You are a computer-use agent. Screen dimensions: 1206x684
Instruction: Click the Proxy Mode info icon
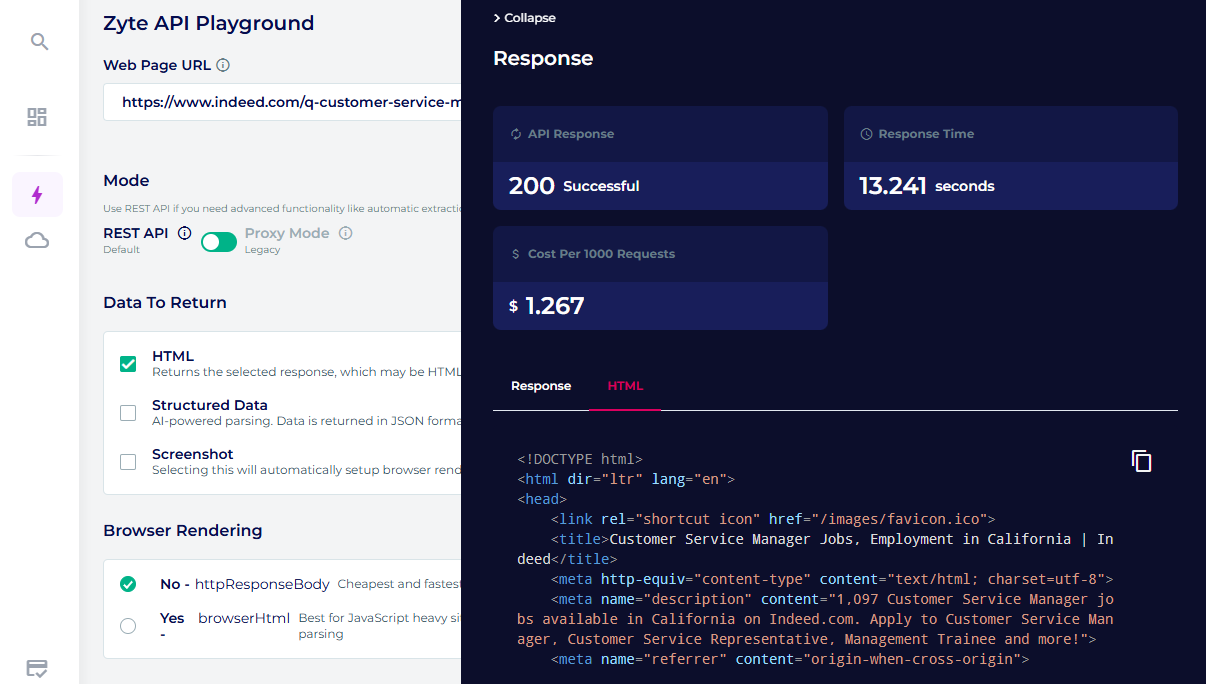coord(345,231)
